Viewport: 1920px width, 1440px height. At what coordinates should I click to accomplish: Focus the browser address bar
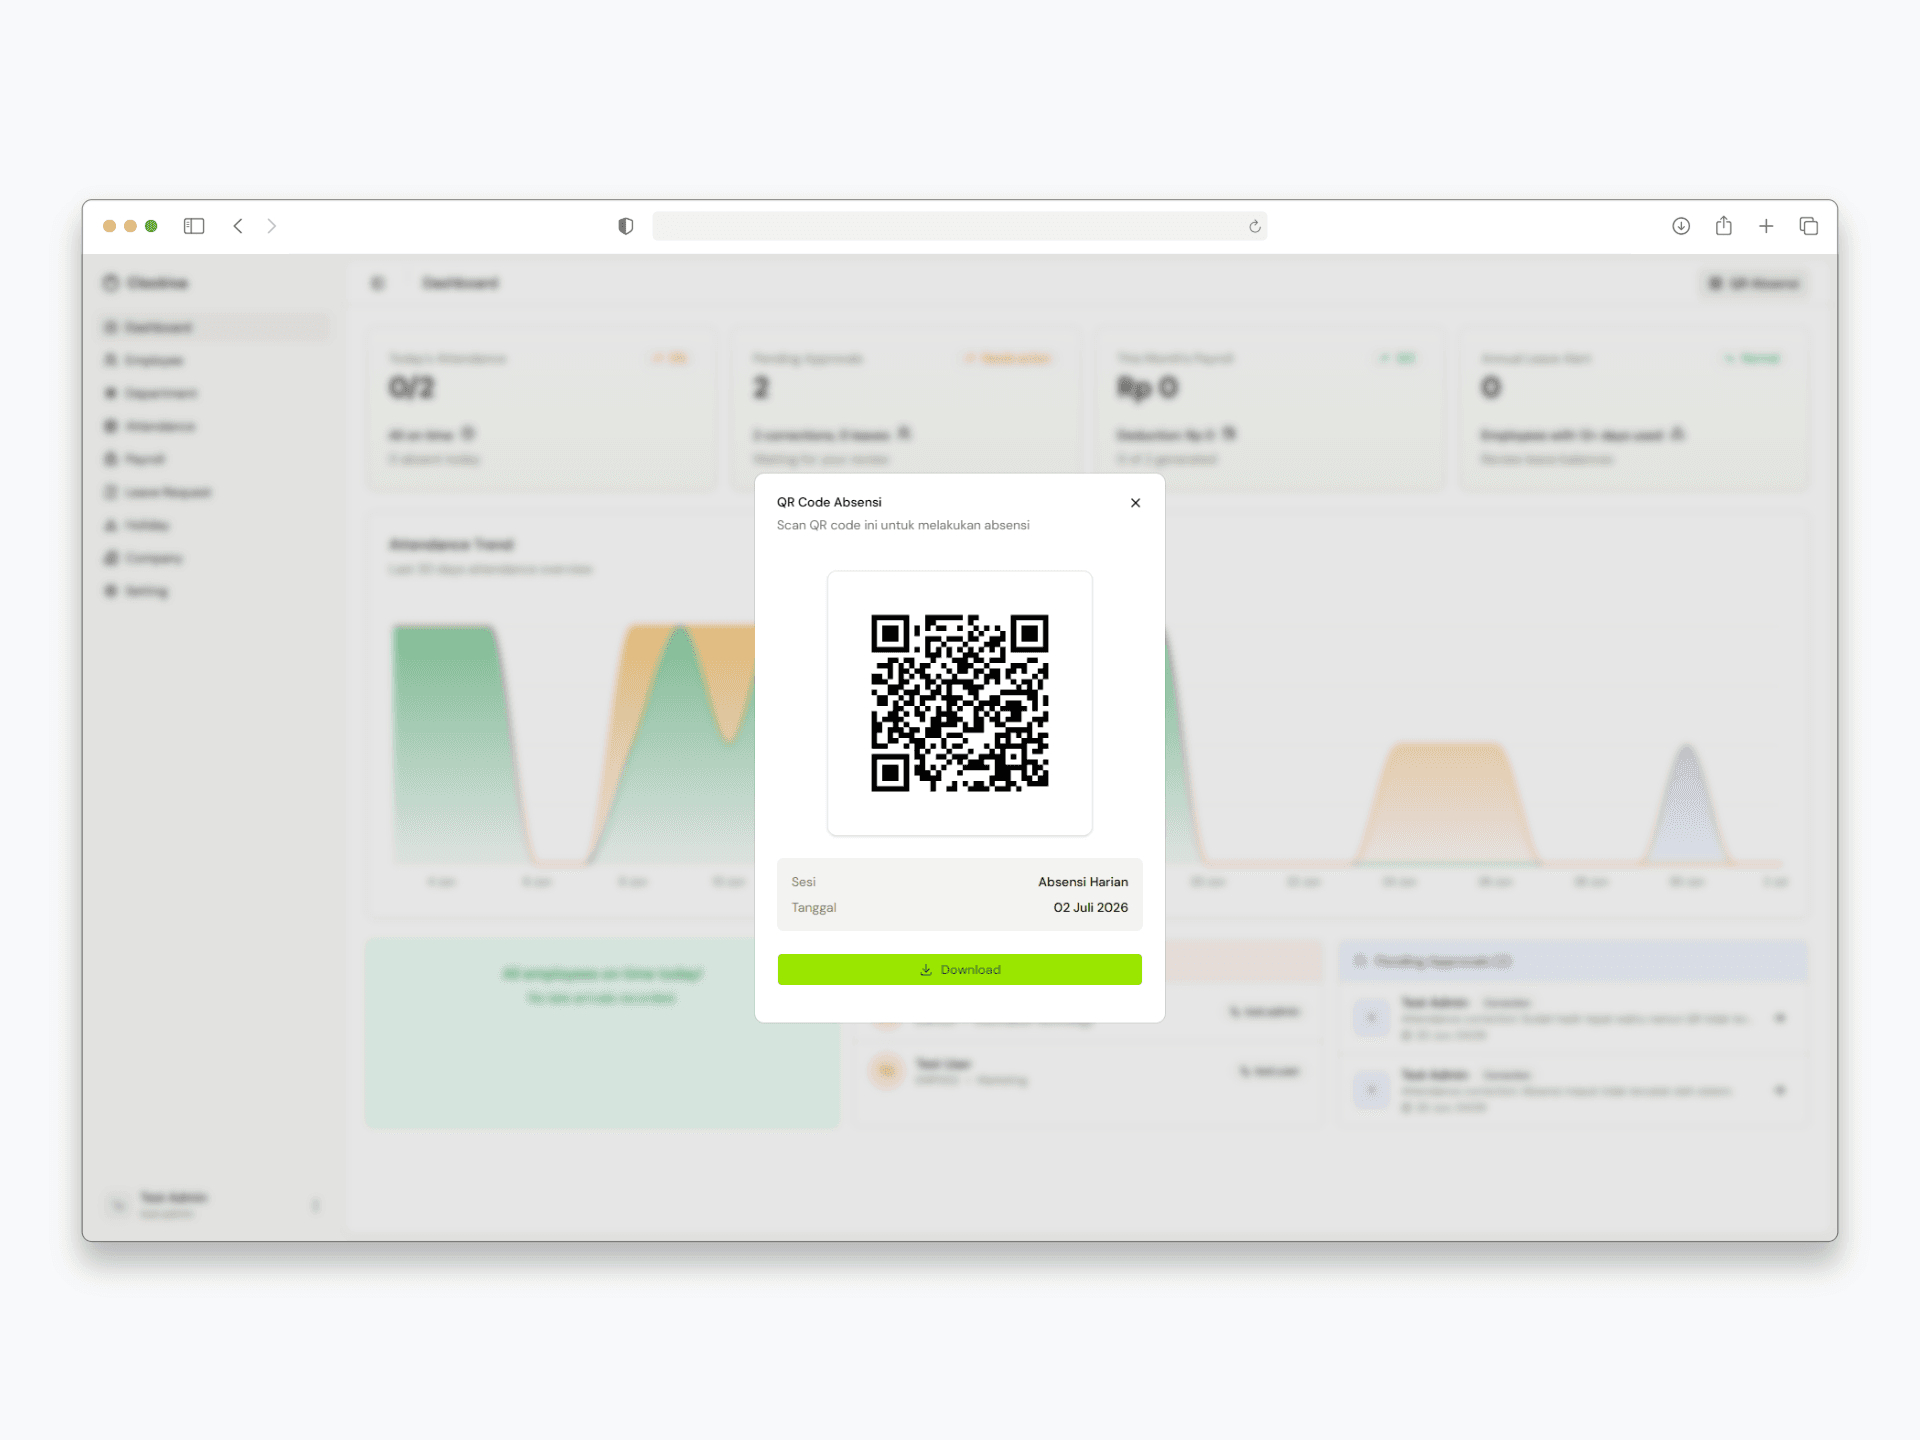(960, 226)
